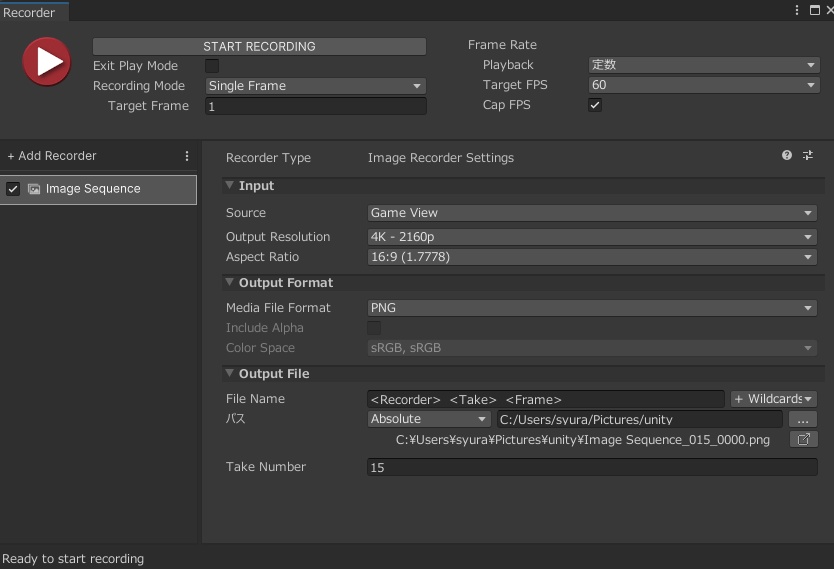
Task: Enable the Exit Play Mode checkbox
Action: [x=212, y=66]
